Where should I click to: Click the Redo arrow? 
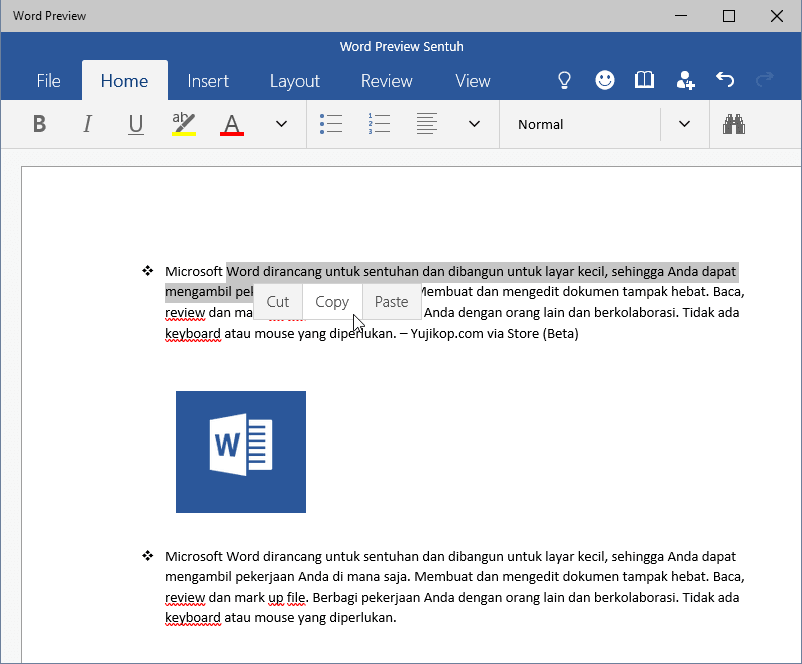tap(765, 80)
